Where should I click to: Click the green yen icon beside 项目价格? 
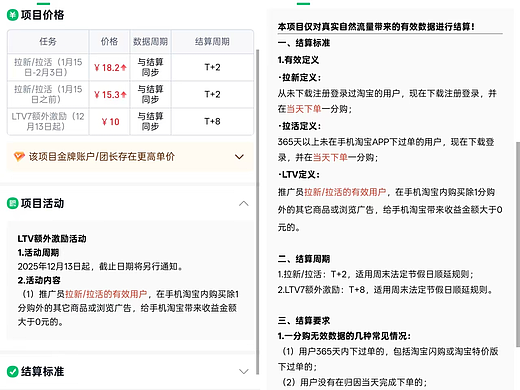pyautogui.click(x=13, y=15)
